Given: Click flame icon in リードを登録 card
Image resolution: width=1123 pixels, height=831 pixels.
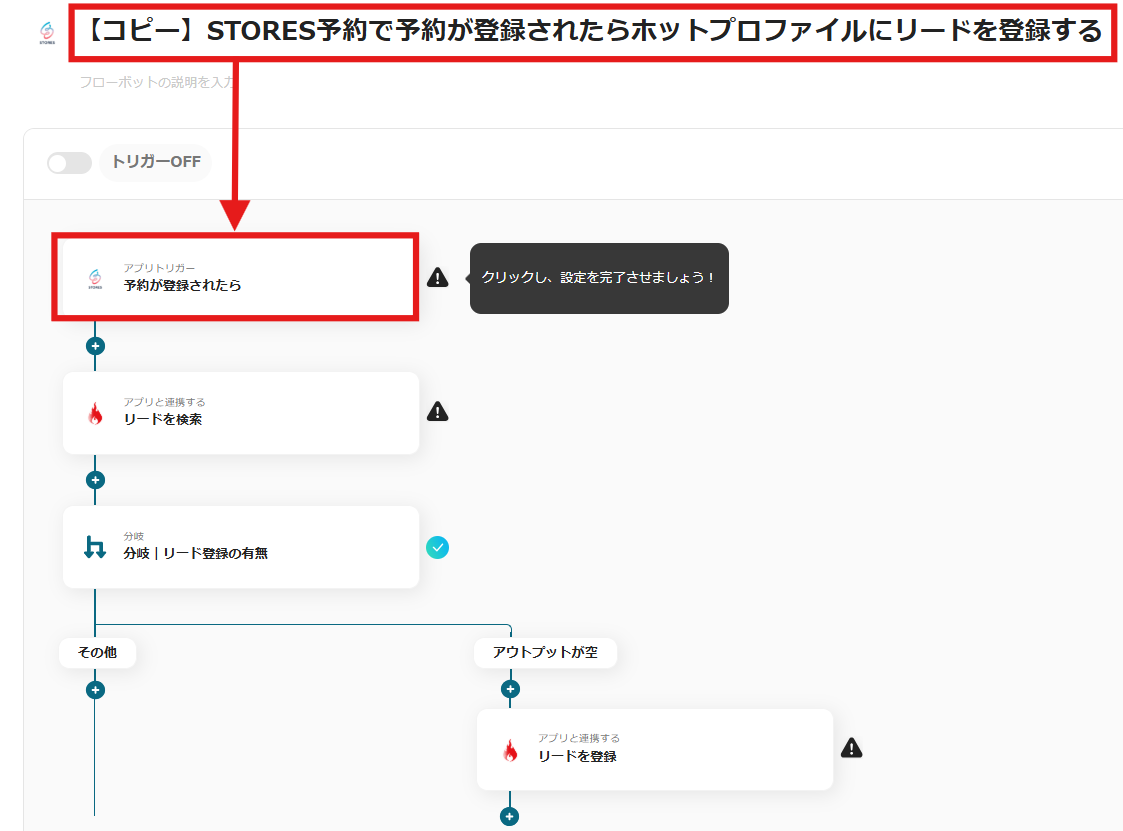Looking at the screenshot, I should [510, 750].
